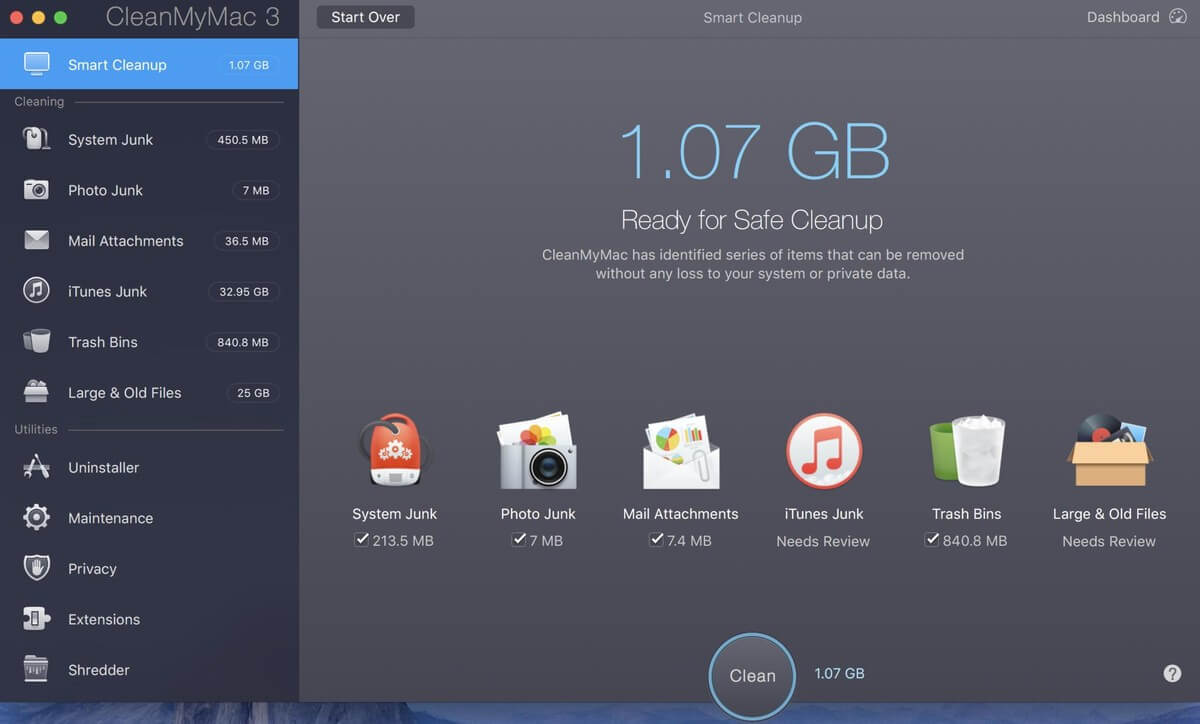Click the System Junk vacuum icon in sidebar
The image size is (1200, 724).
point(37,140)
